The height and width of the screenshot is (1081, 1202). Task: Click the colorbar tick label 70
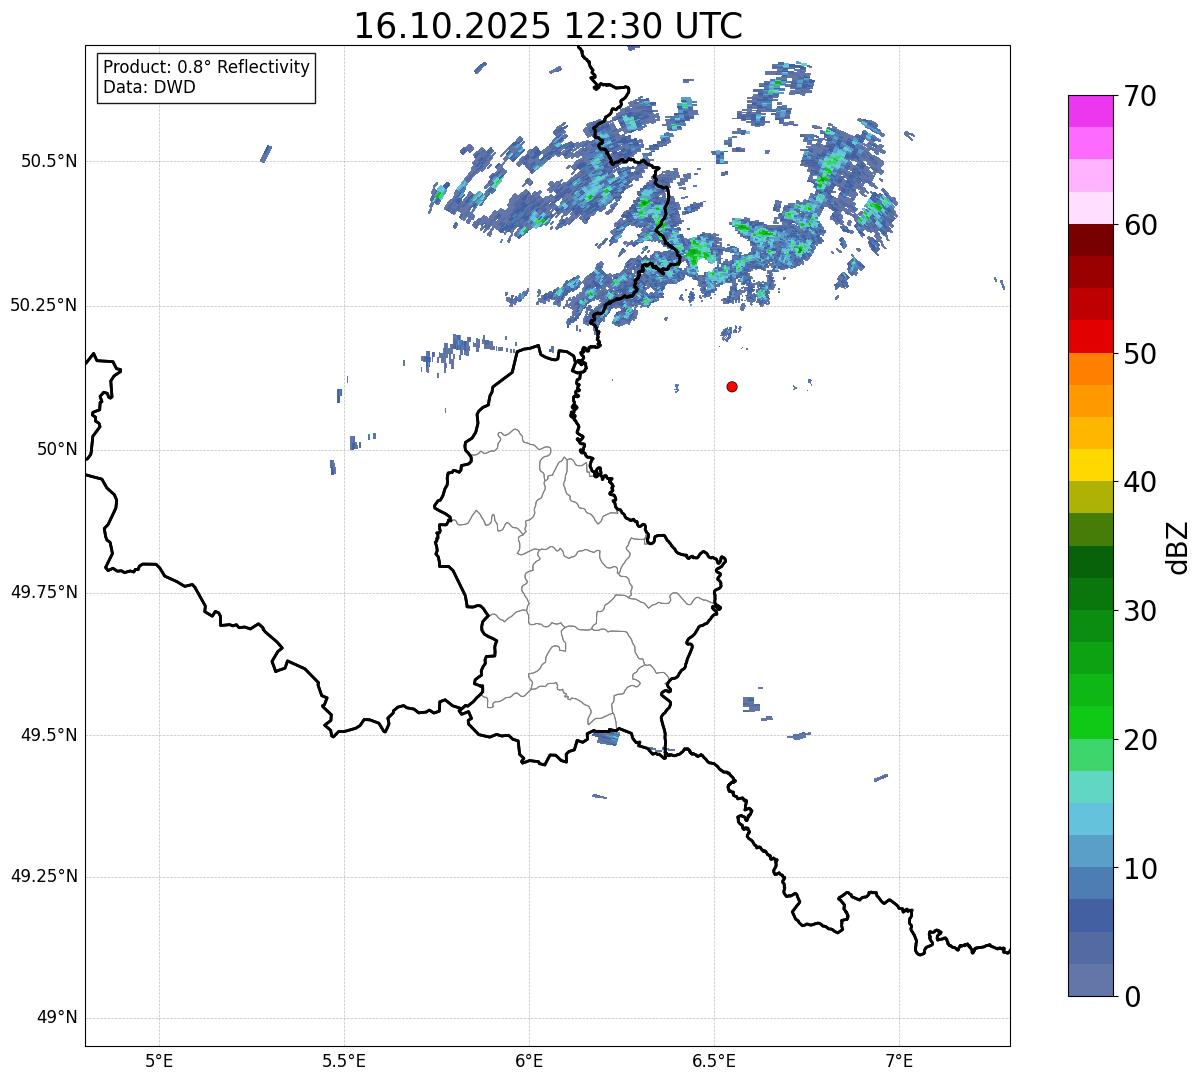click(x=1140, y=96)
